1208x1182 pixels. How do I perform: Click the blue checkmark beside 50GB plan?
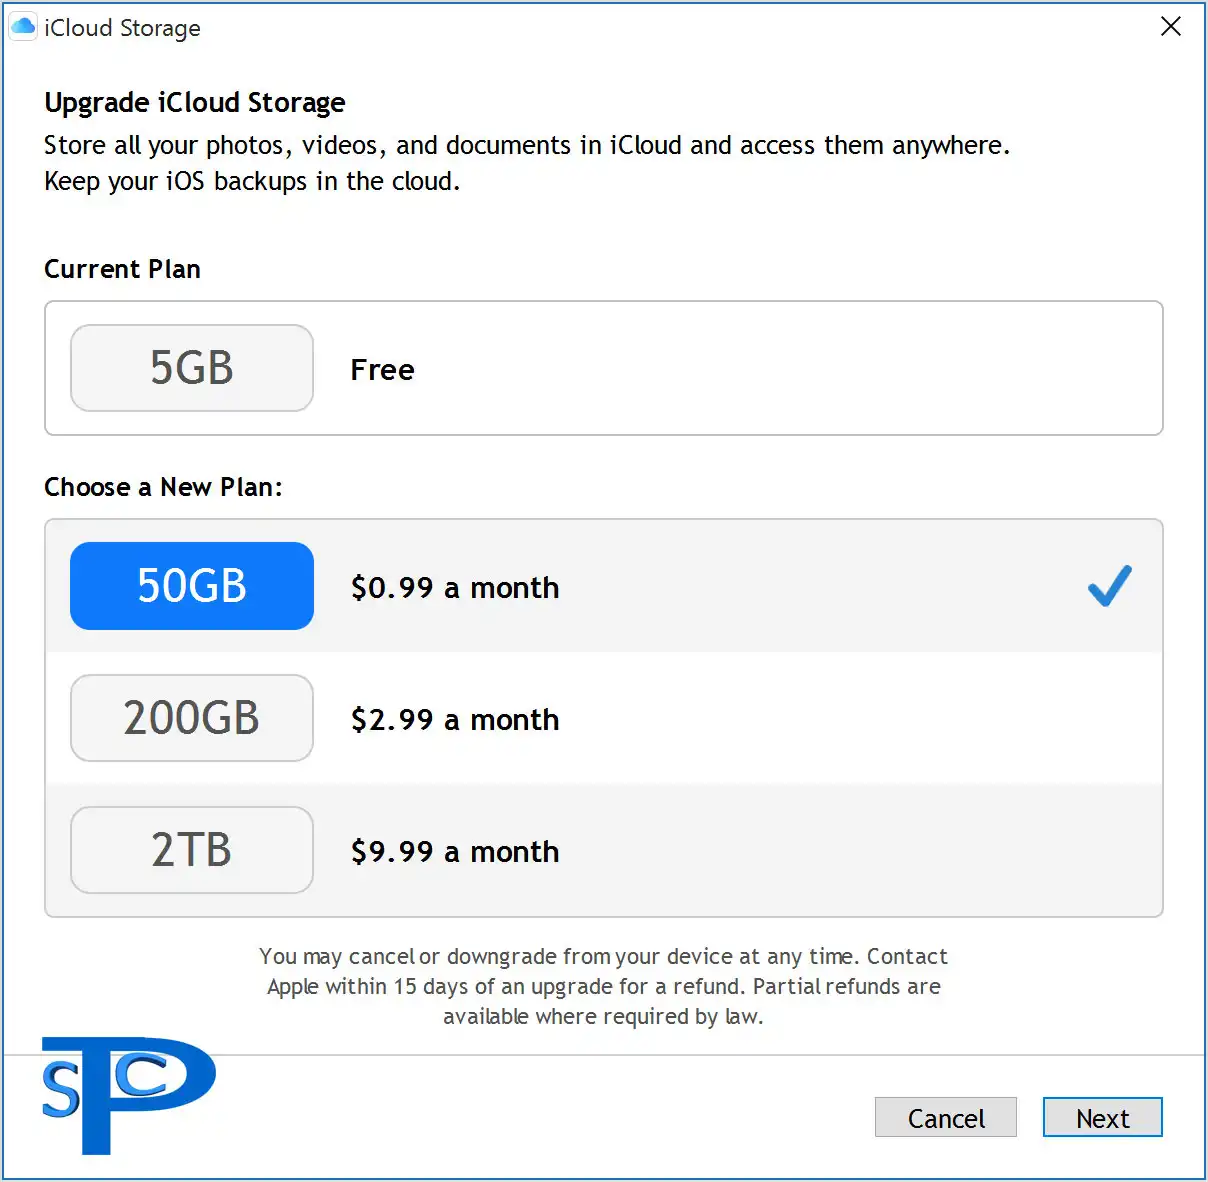[1109, 586]
